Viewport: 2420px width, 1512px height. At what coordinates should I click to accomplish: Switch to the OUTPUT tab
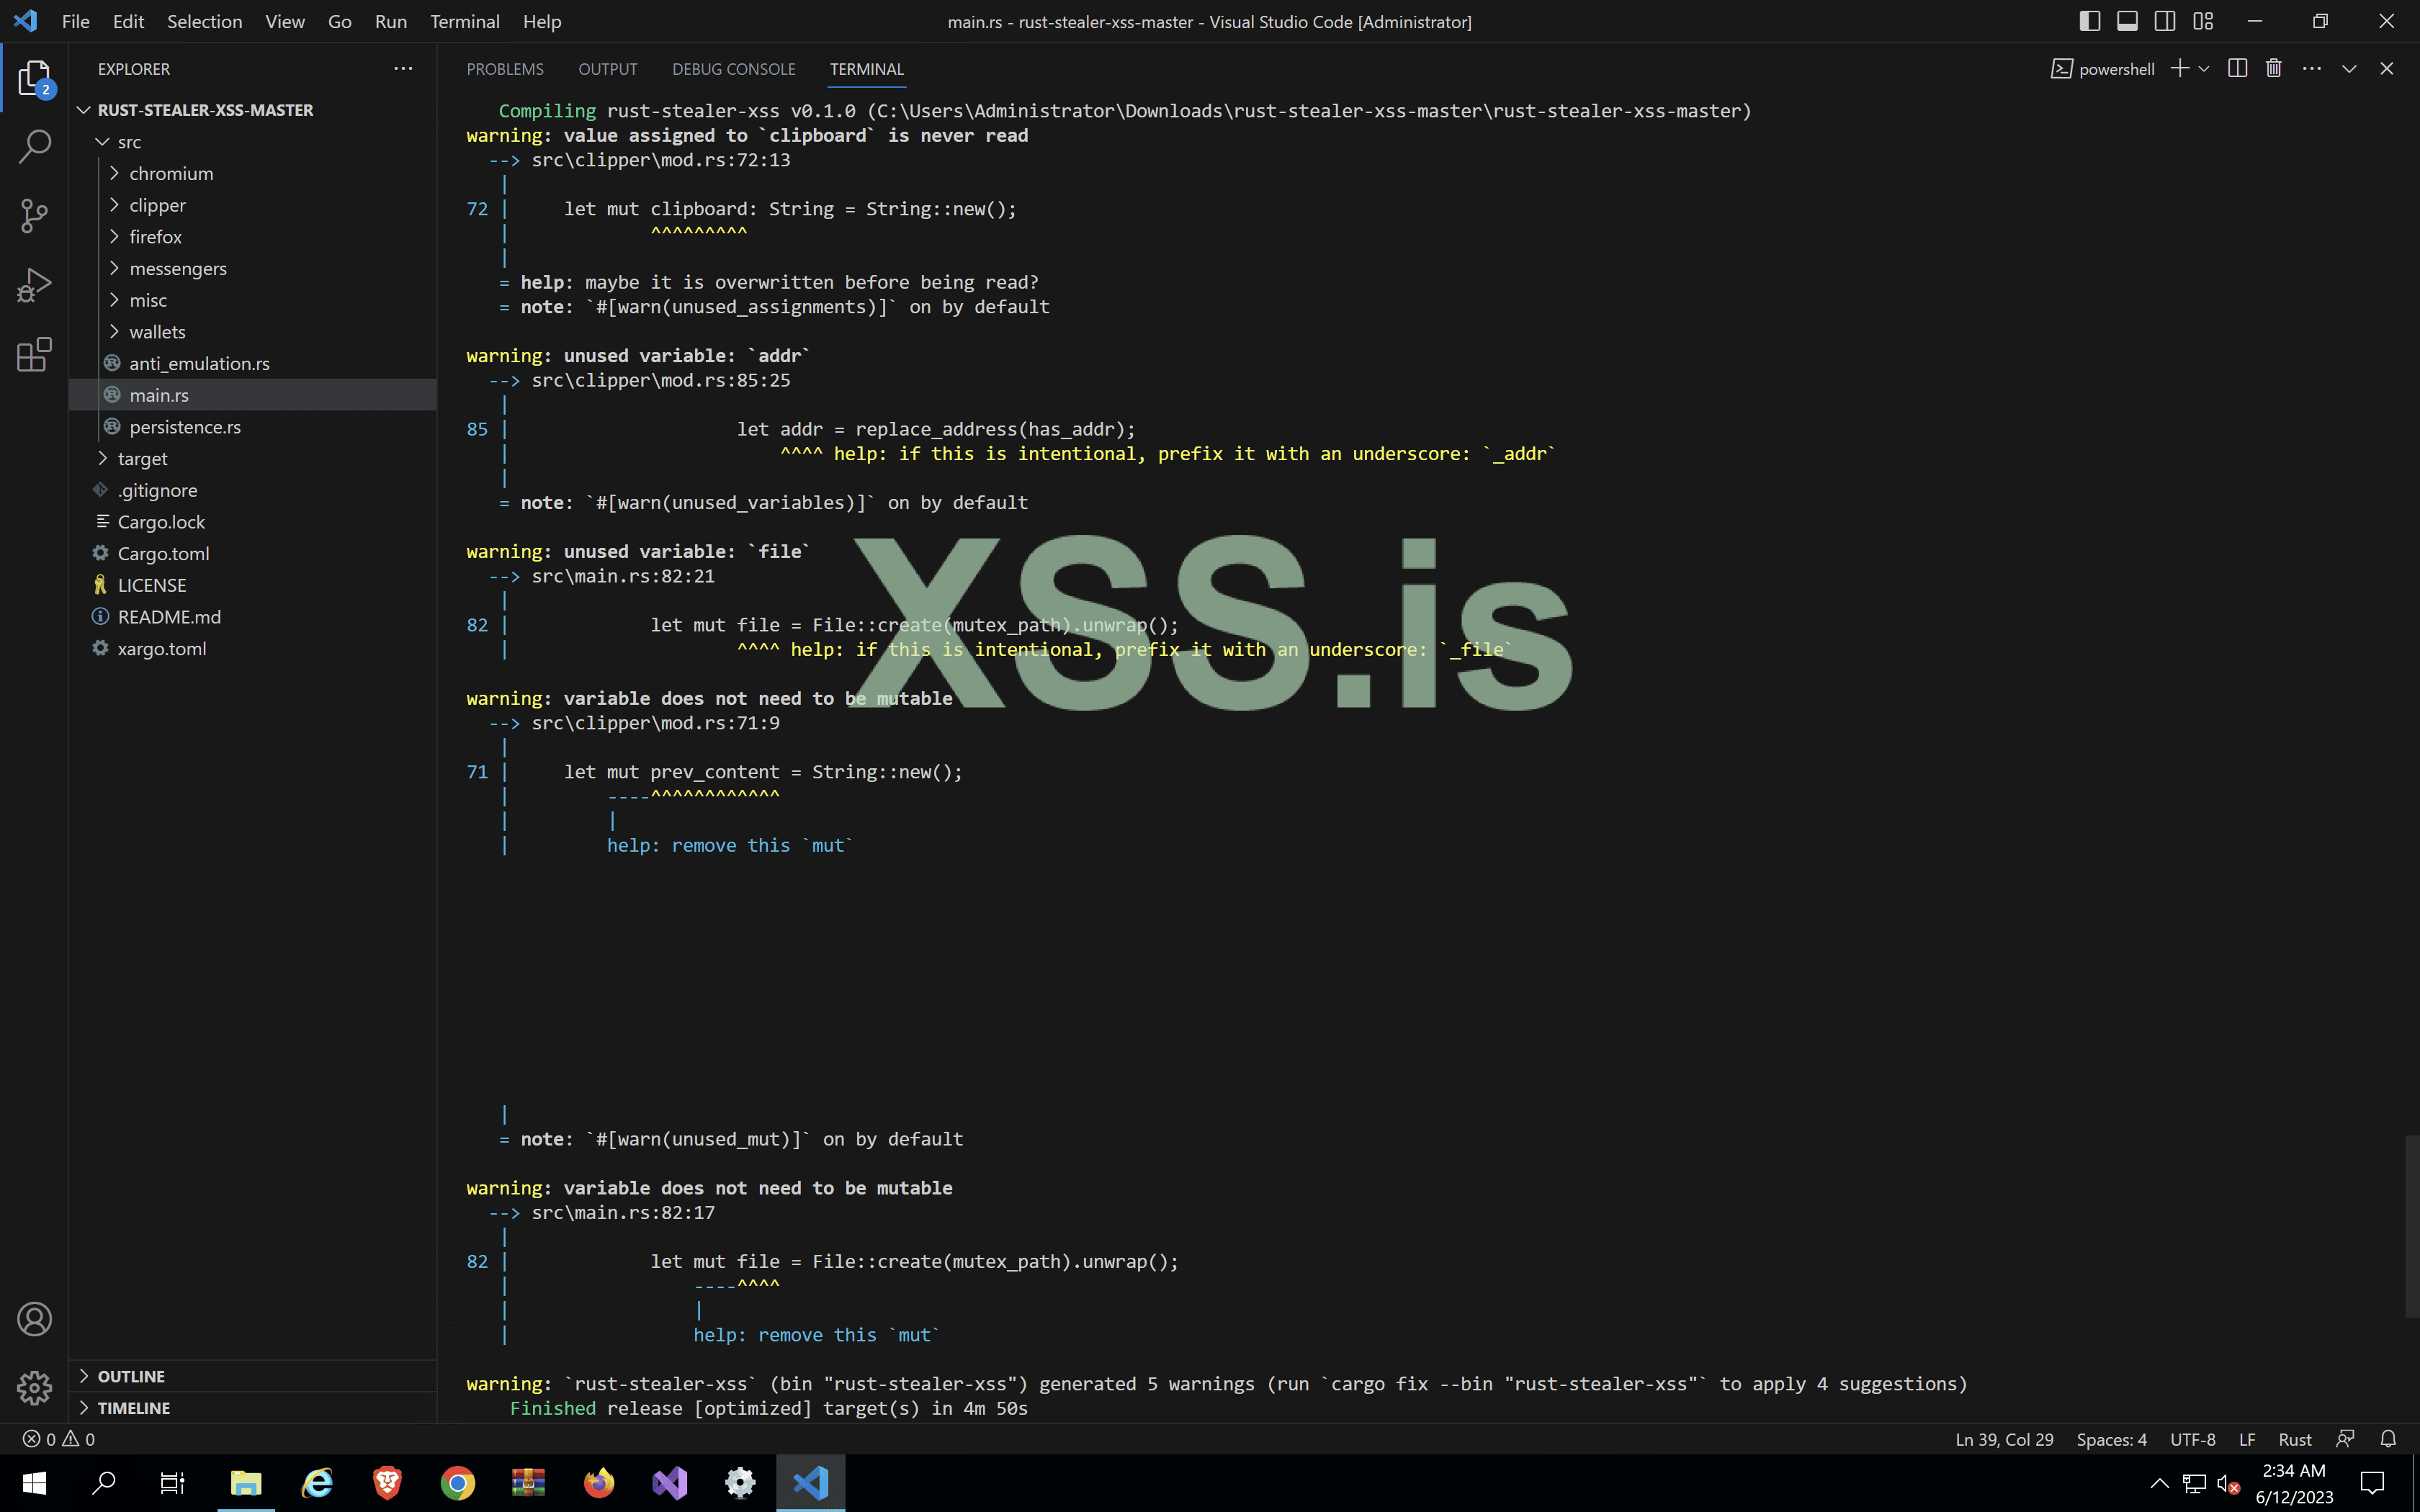point(608,69)
